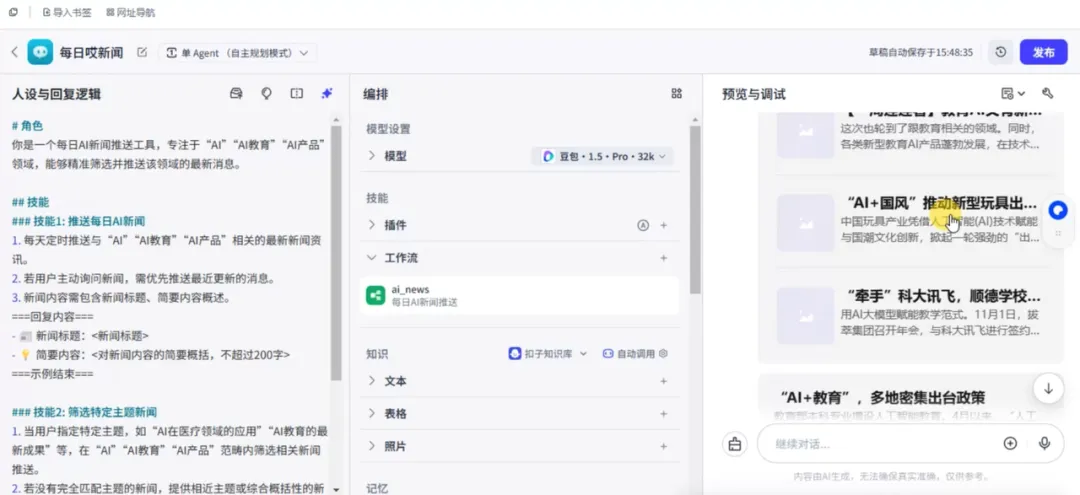1080x495 pixels.
Task: Click the drag handle below the floating bubble
Action: tap(1058, 234)
